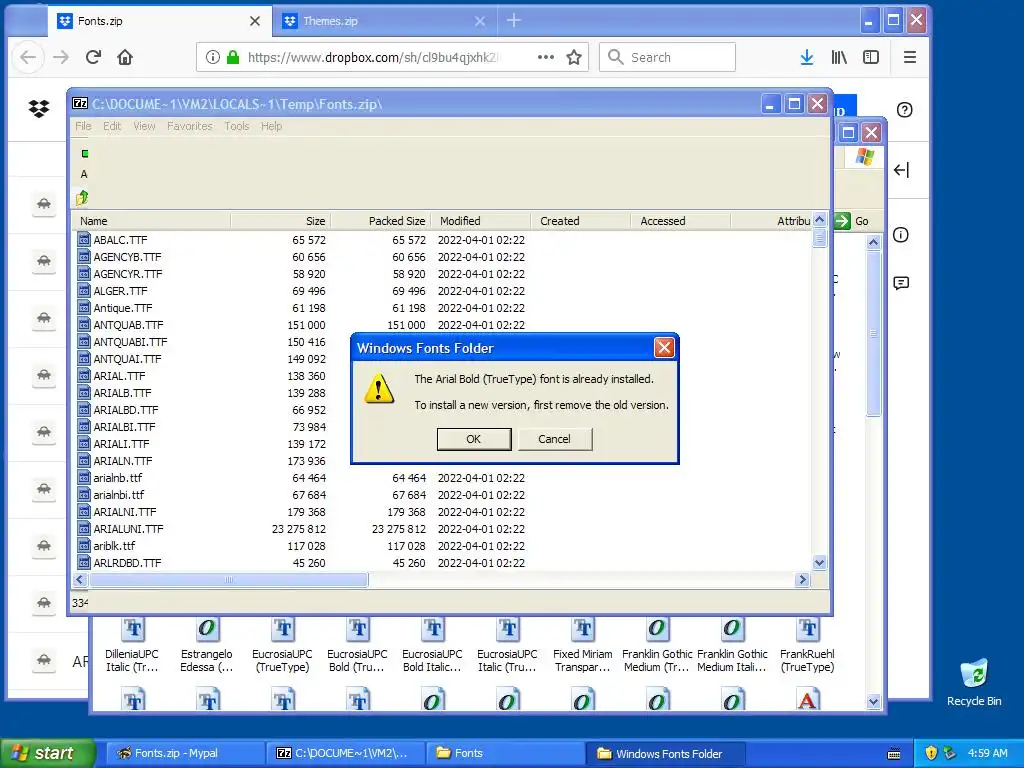Open the Windows Start menu

[x=48, y=753]
